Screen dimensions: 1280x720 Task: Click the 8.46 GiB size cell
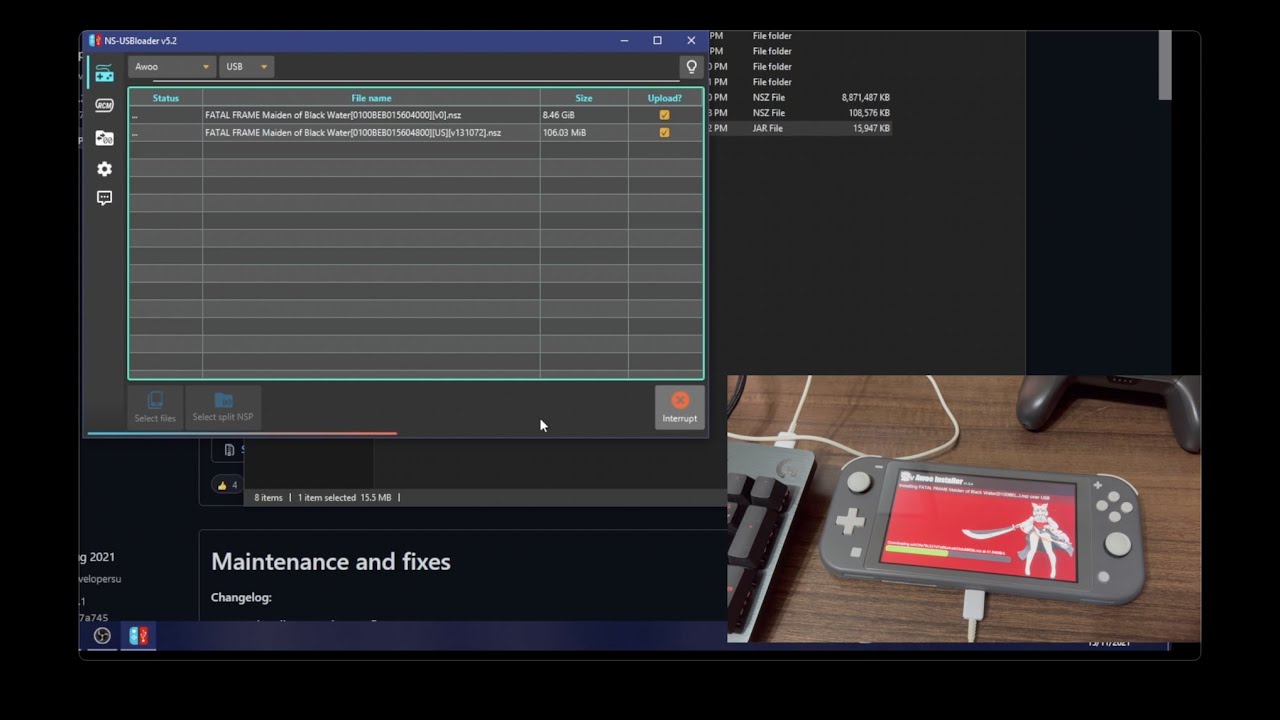584,115
